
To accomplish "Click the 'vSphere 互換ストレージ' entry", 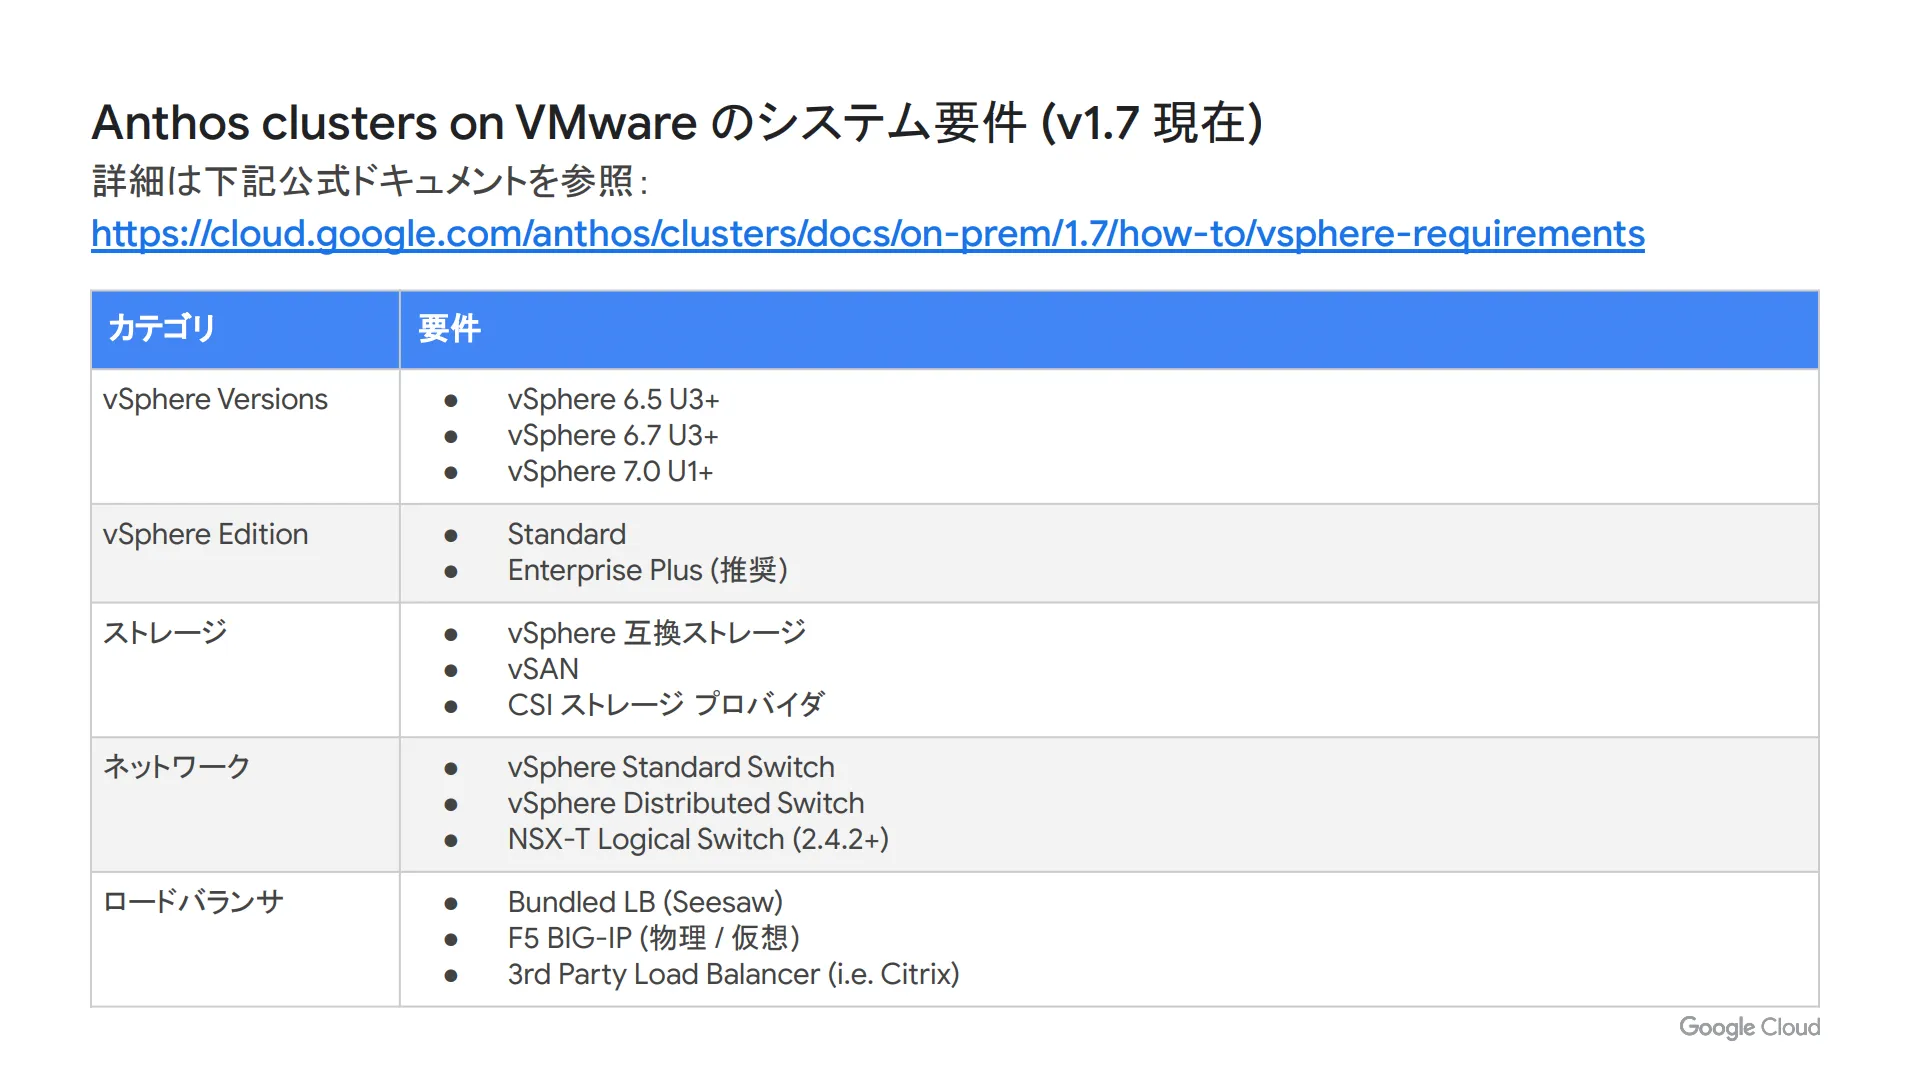I will click(x=656, y=633).
